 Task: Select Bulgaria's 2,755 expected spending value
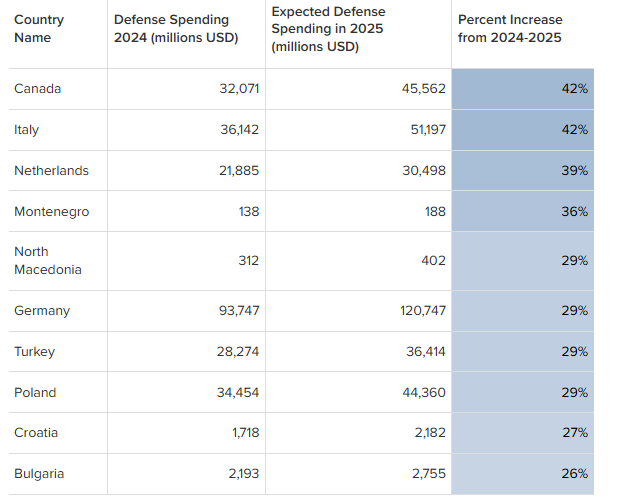429,474
